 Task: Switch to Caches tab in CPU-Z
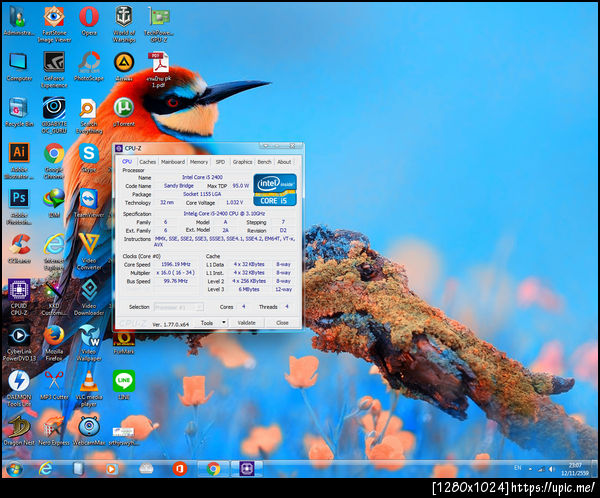coord(147,162)
